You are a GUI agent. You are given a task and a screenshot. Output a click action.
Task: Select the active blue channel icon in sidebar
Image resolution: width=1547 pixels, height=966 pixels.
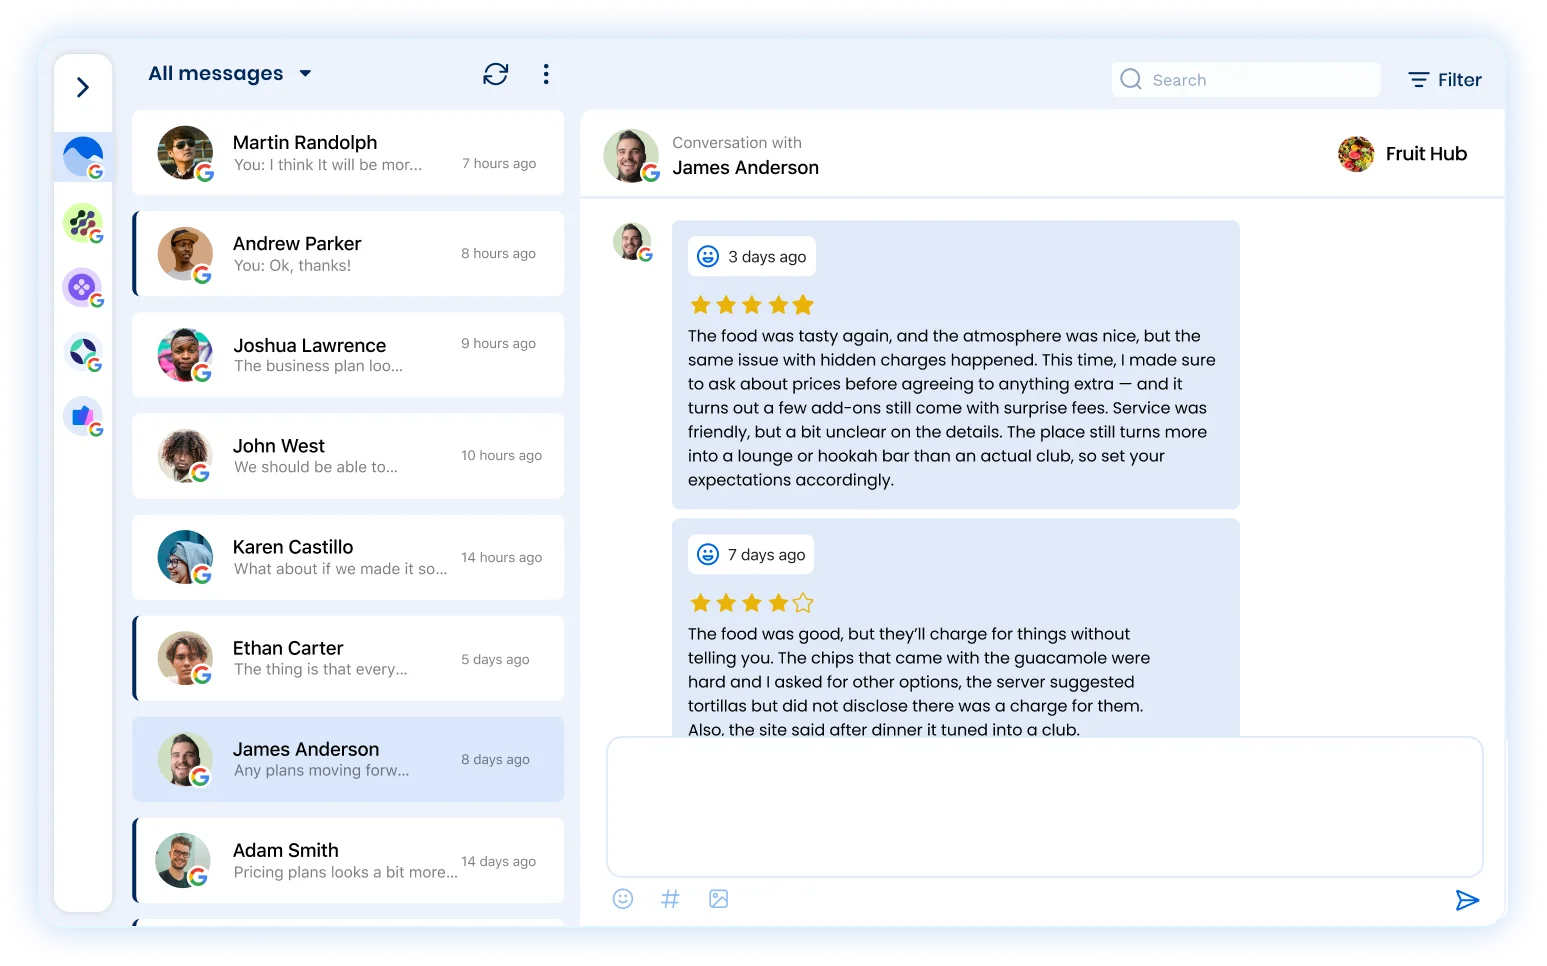[x=83, y=155]
